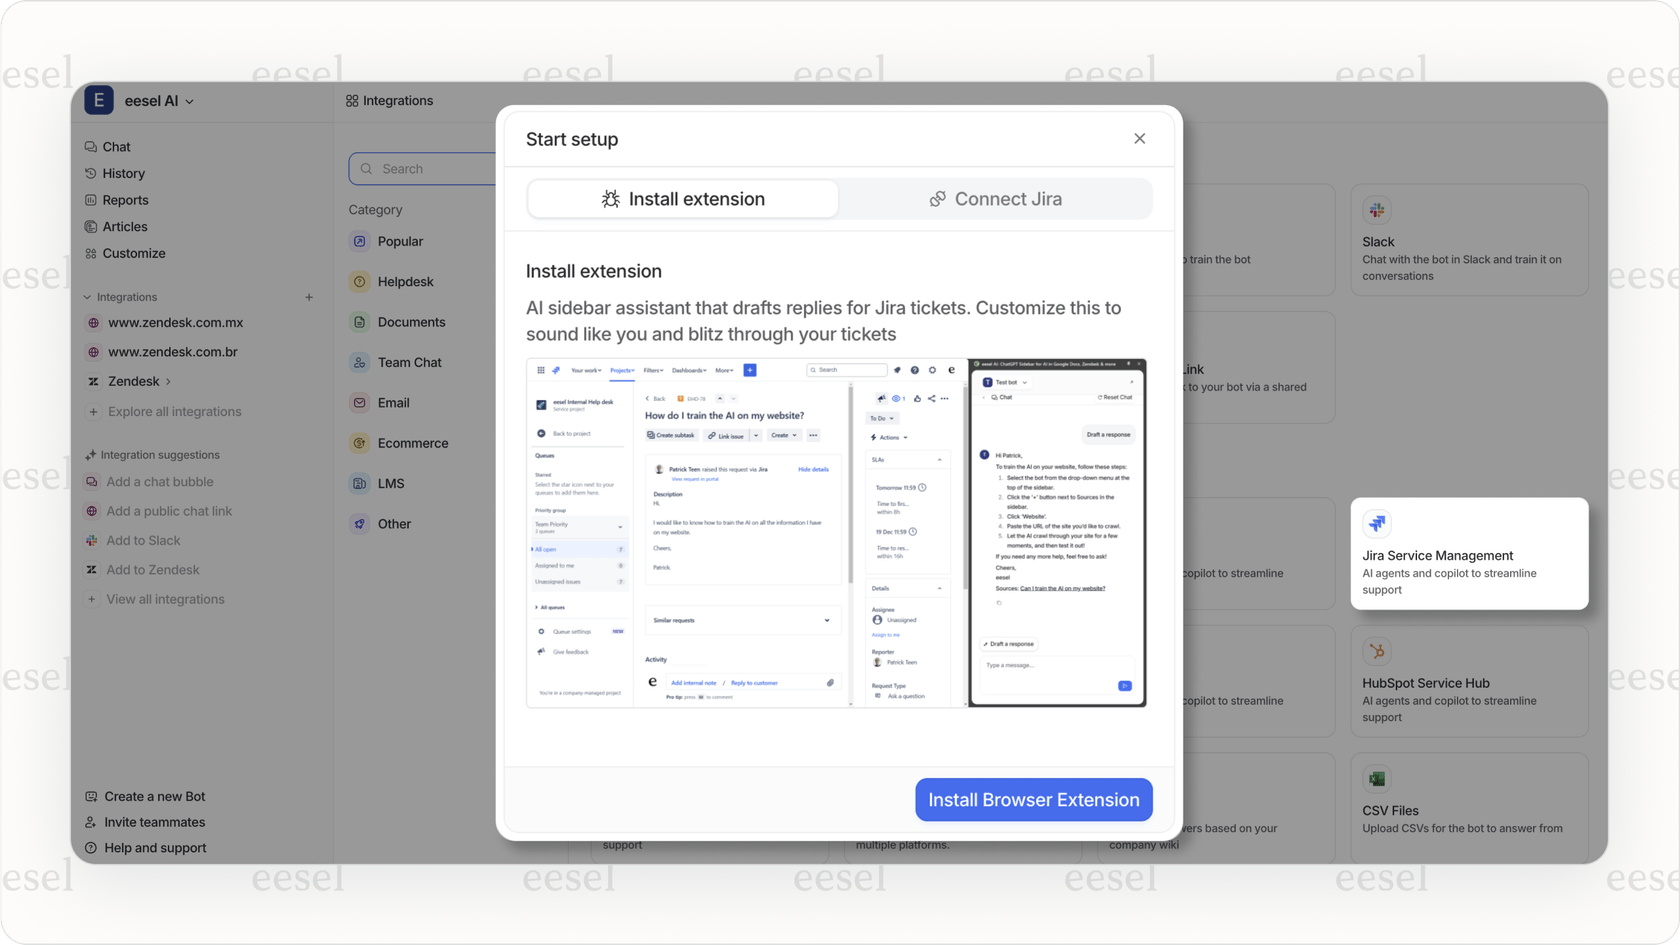Viewport: 1680px width, 945px height.
Task: Click the HubSpot Service Hub sprocket icon
Action: pos(1377,650)
